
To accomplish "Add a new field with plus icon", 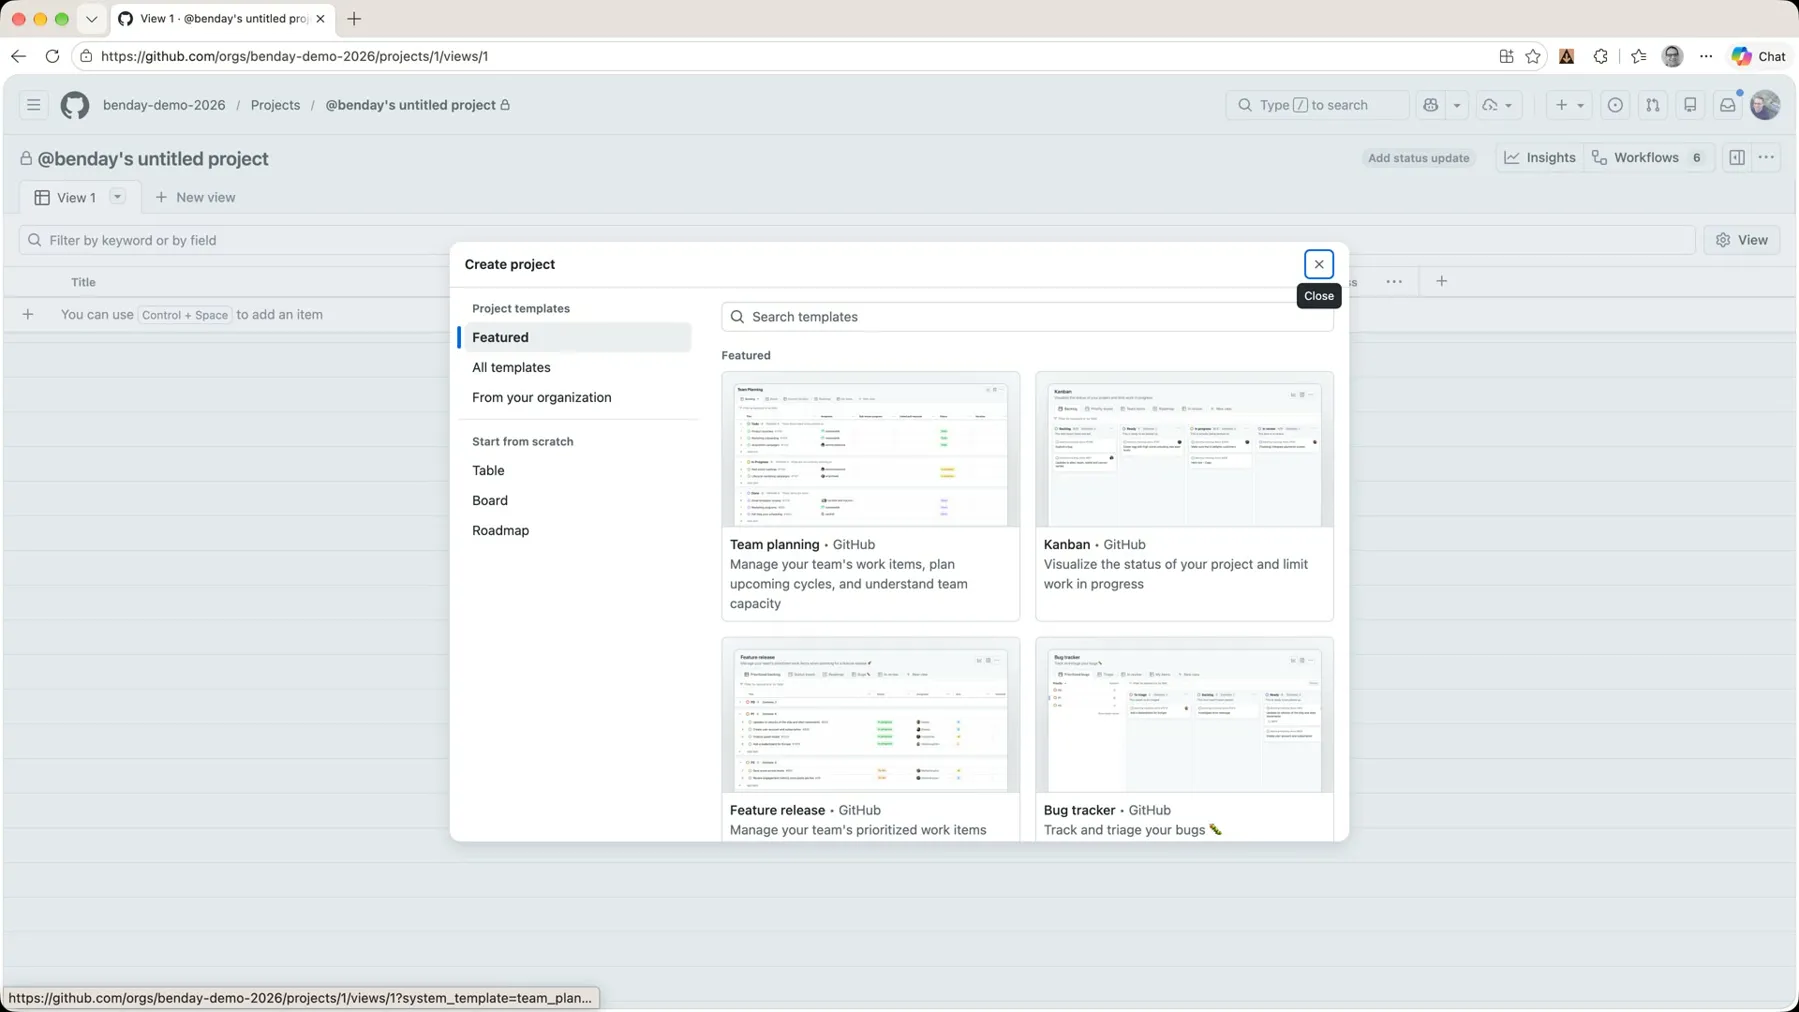I will (x=1441, y=282).
